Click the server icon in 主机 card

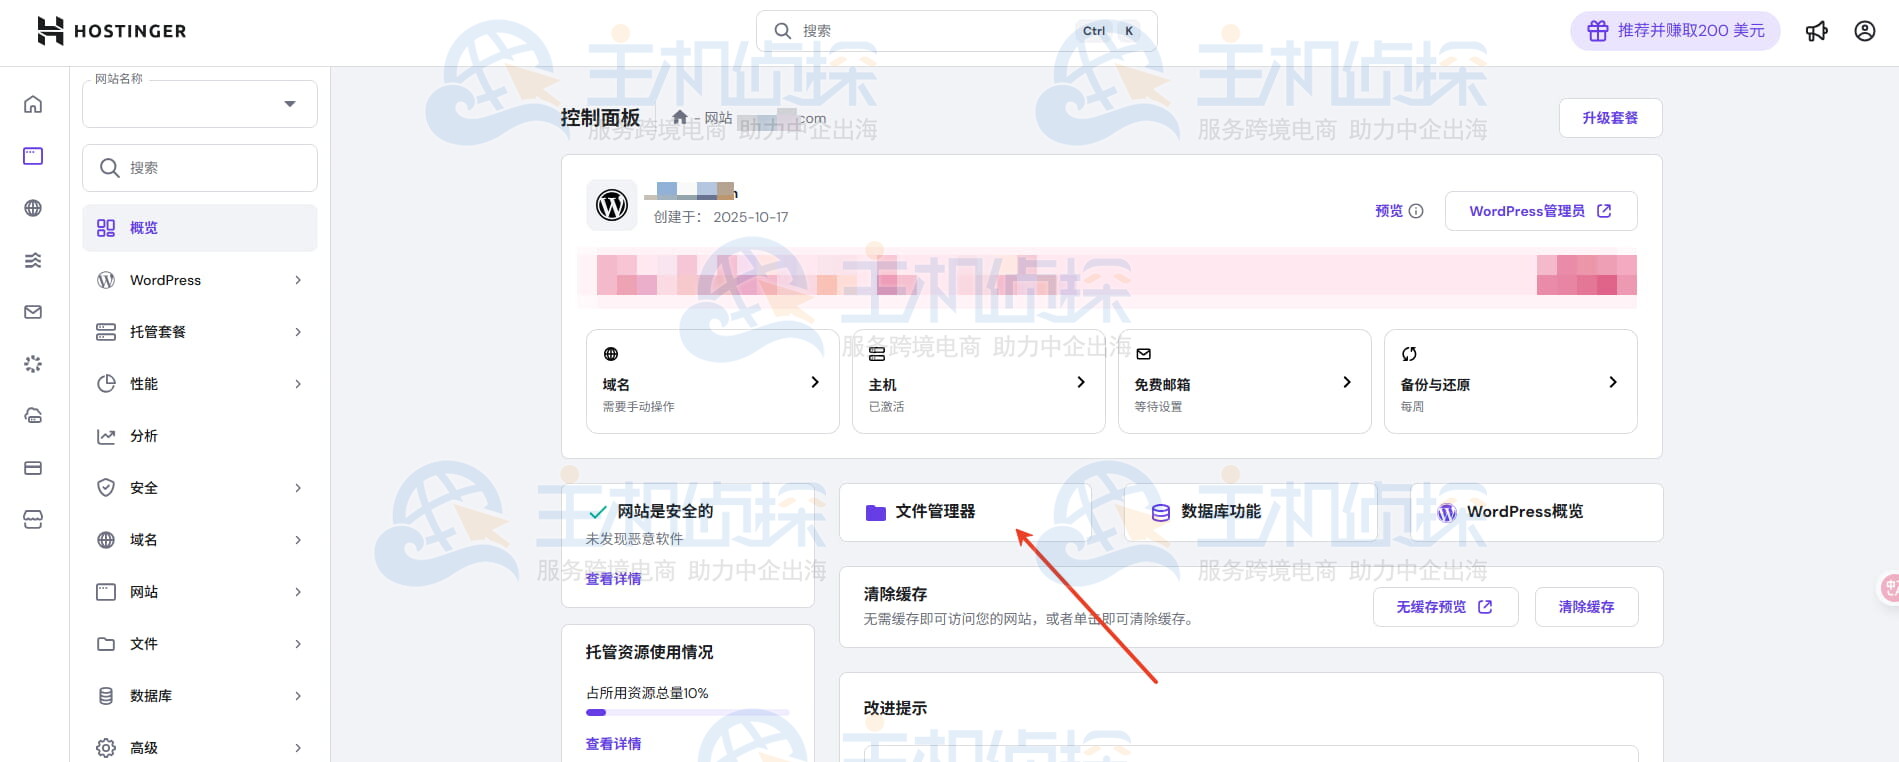[x=877, y=354]
